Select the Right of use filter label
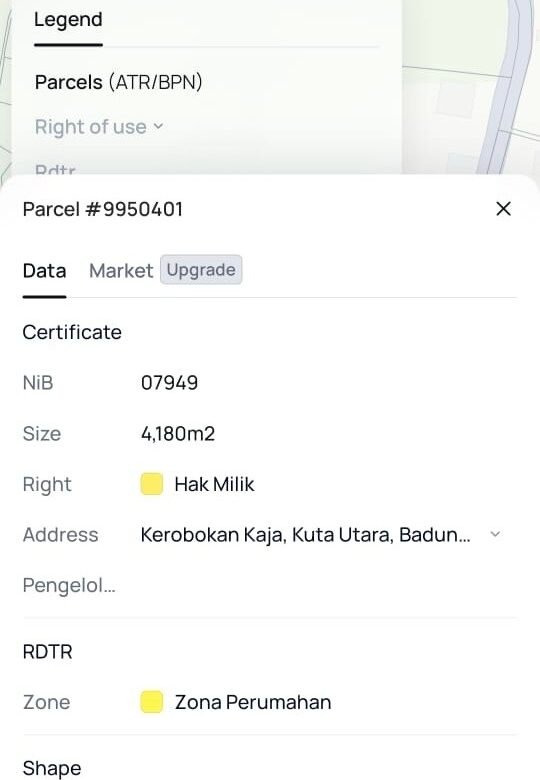Viewport: 540px width, 780px height. [x=90, y=127]
